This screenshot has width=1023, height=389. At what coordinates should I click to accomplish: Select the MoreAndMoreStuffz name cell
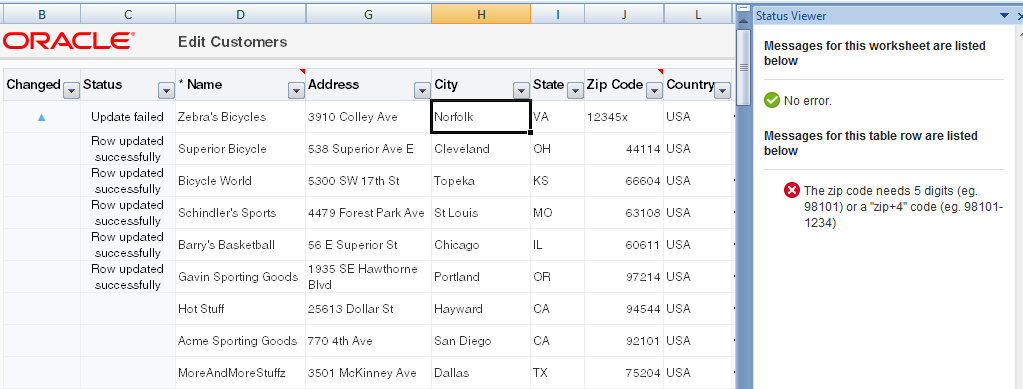coord(241,373)
